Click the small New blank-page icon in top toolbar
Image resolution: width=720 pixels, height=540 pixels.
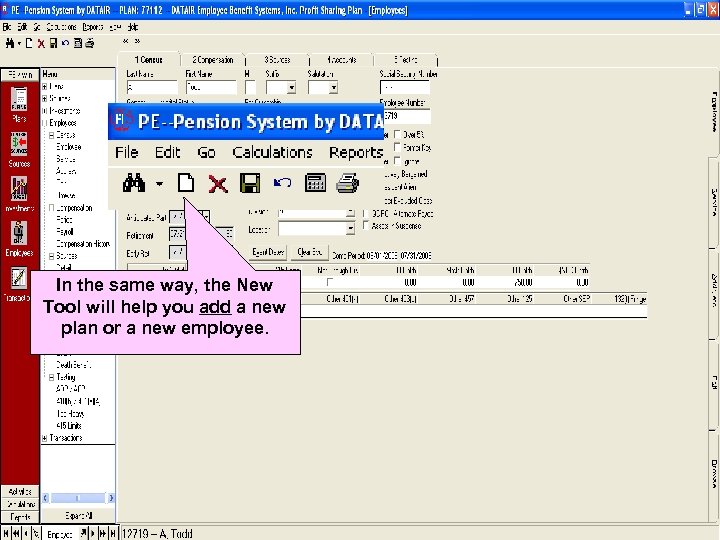[29, 43]
